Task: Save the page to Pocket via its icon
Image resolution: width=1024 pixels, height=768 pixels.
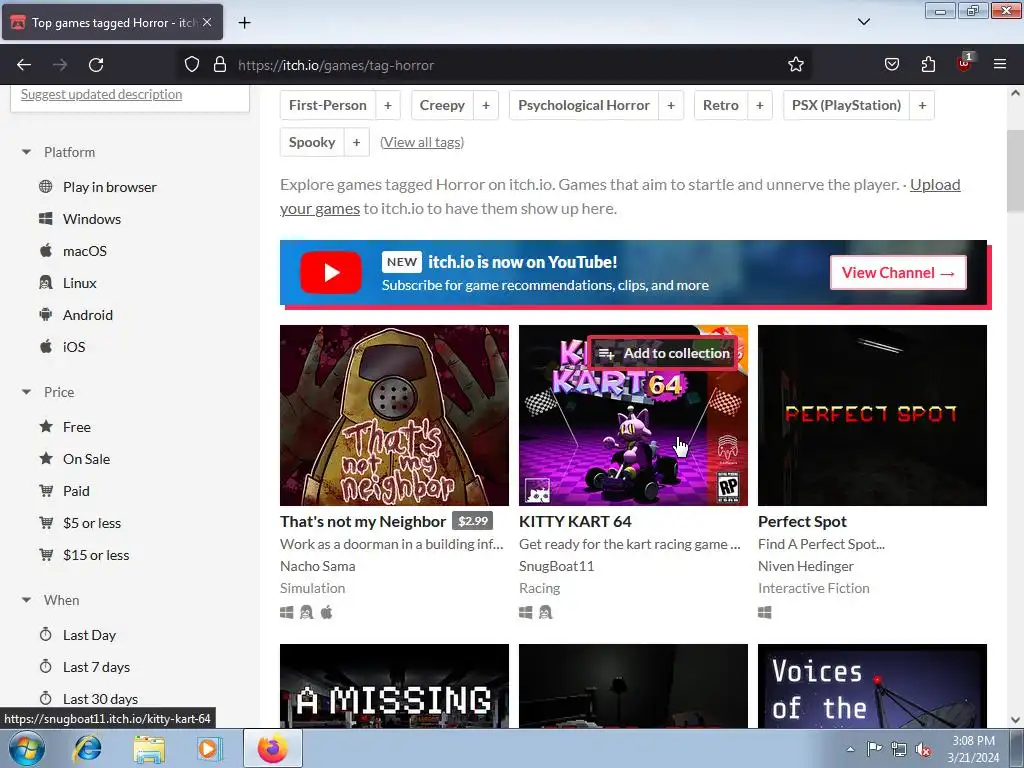Action: 891,65
